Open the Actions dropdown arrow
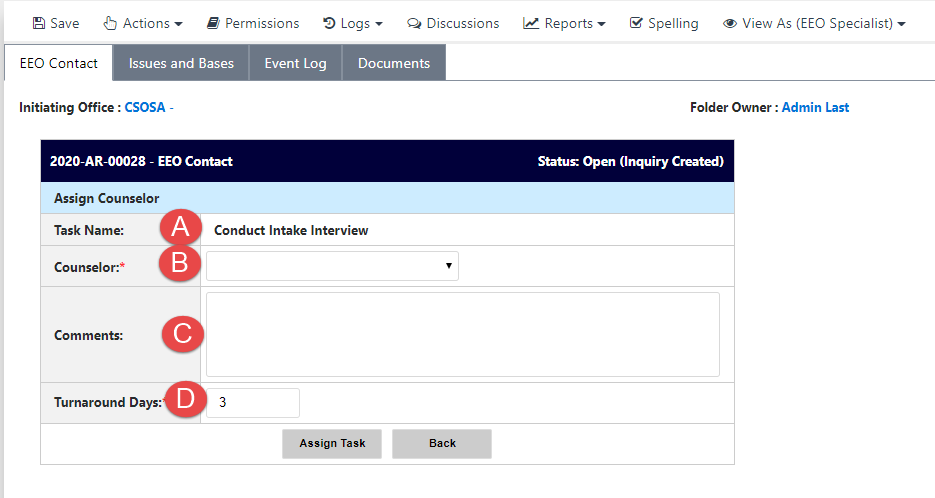 [x=178, y=24]
